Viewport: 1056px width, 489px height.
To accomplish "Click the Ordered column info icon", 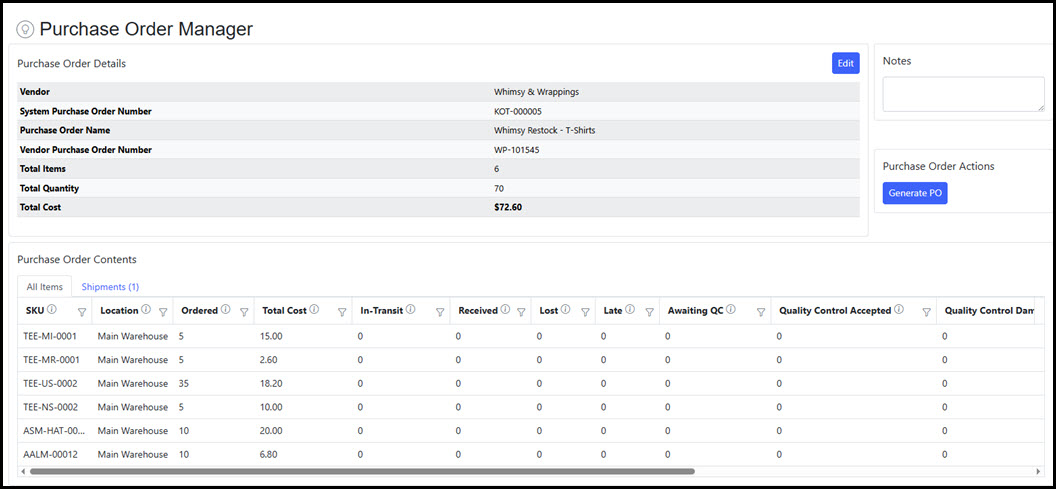I will click(225, 310).
